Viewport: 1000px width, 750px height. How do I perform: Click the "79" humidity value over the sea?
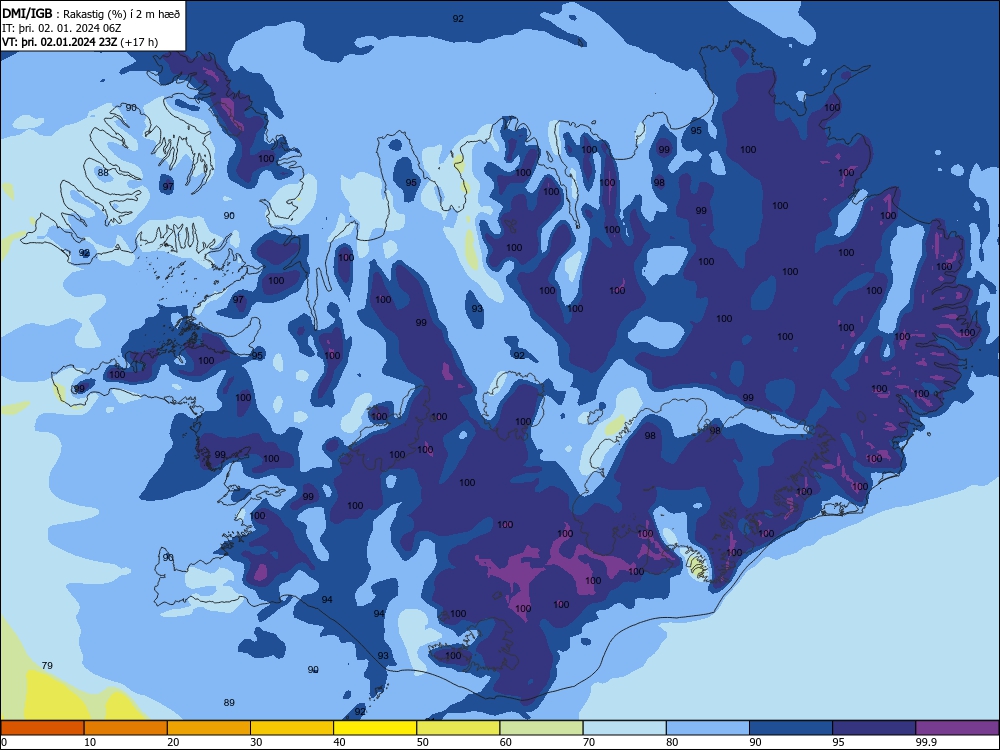[47, 666]
